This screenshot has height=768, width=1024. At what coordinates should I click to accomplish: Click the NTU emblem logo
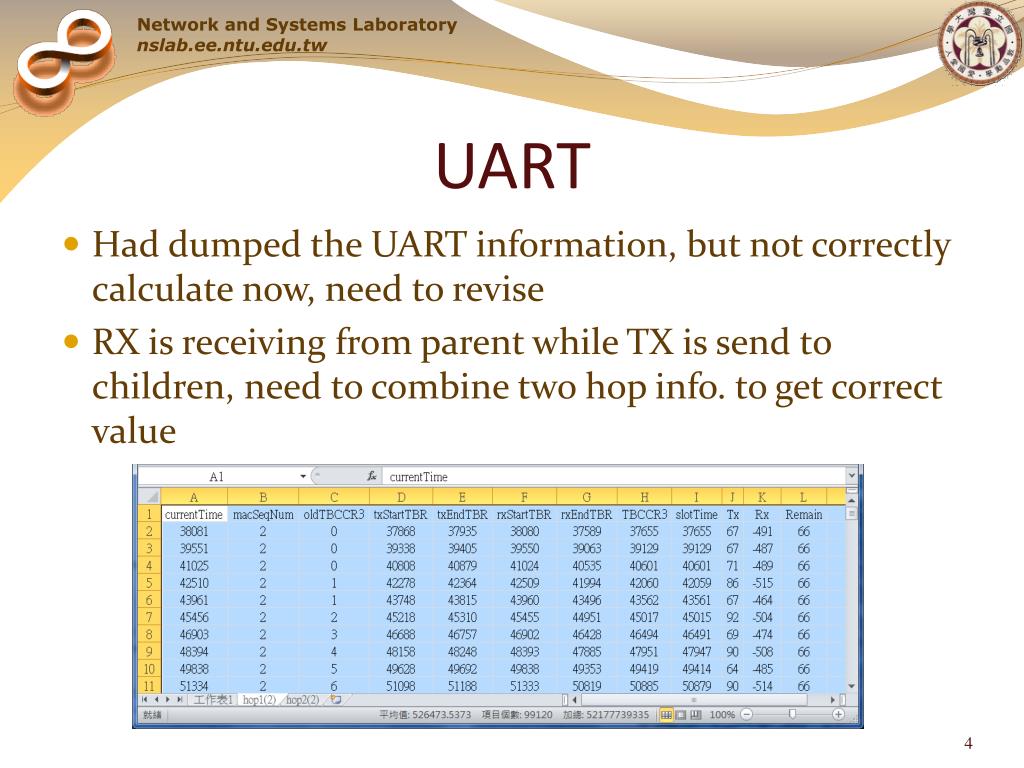[x=979, y=45]
